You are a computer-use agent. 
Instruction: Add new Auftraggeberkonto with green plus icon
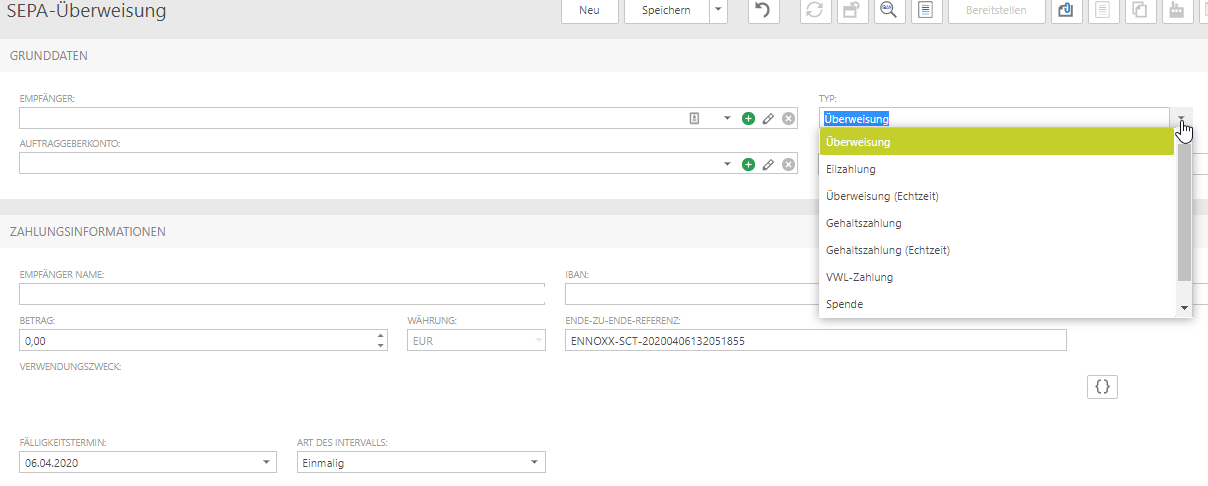pos(748,164)
